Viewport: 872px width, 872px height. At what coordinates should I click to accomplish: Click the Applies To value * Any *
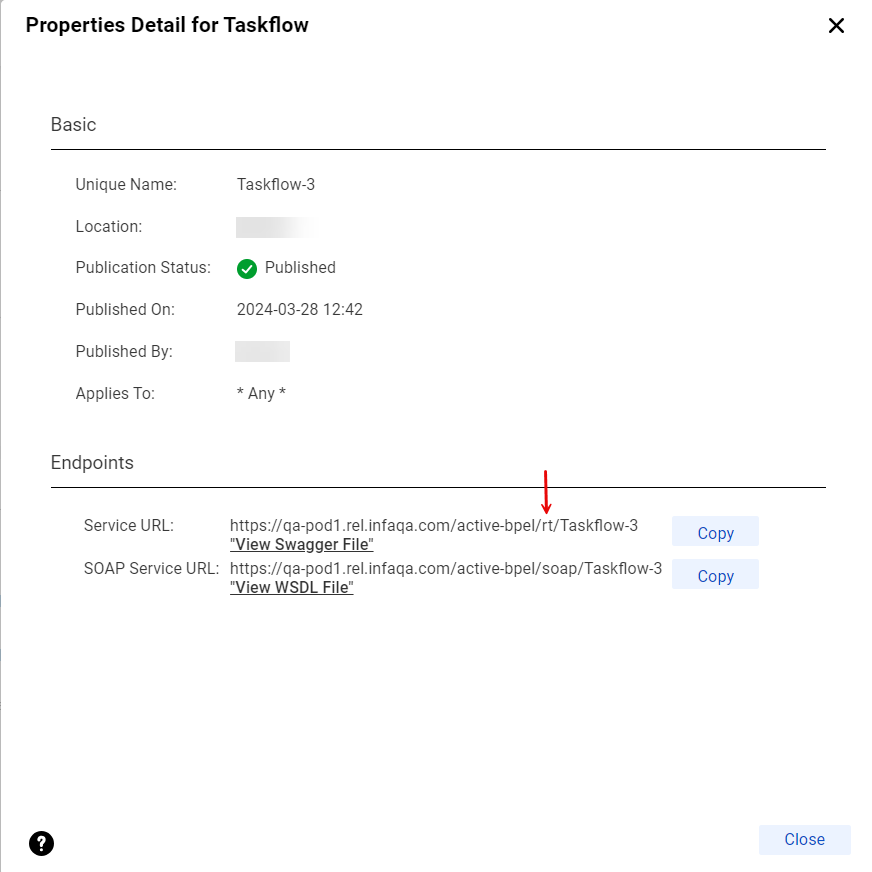261,393
